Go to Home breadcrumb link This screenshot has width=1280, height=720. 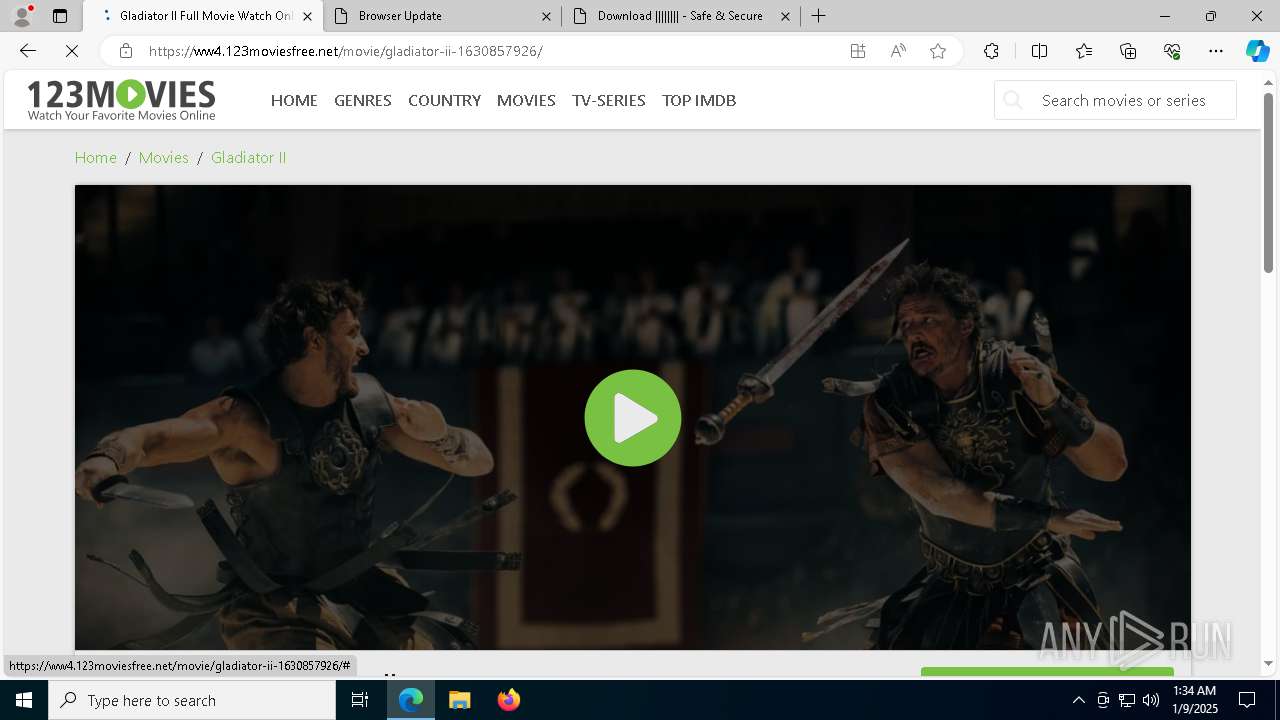pos(96,157)
